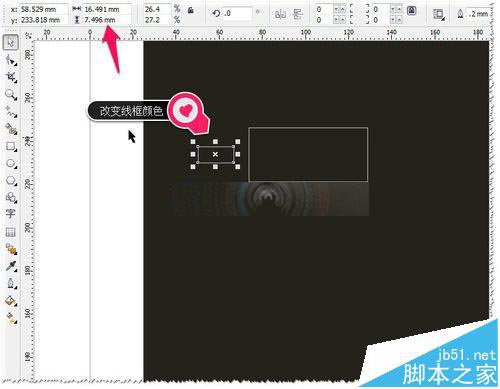Select the Smart Fill tool
The width and height of the screenshot is (500, 389).
tap(11, 129)
